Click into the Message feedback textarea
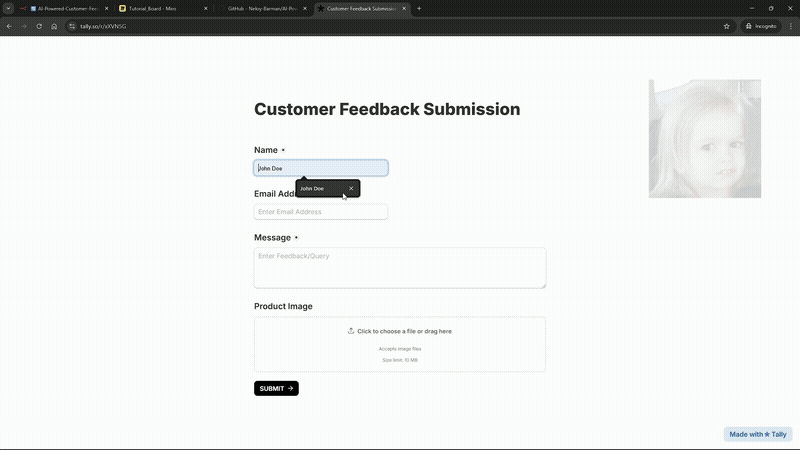Viewport: 800px width, 450px height. [x=400, y=268]
